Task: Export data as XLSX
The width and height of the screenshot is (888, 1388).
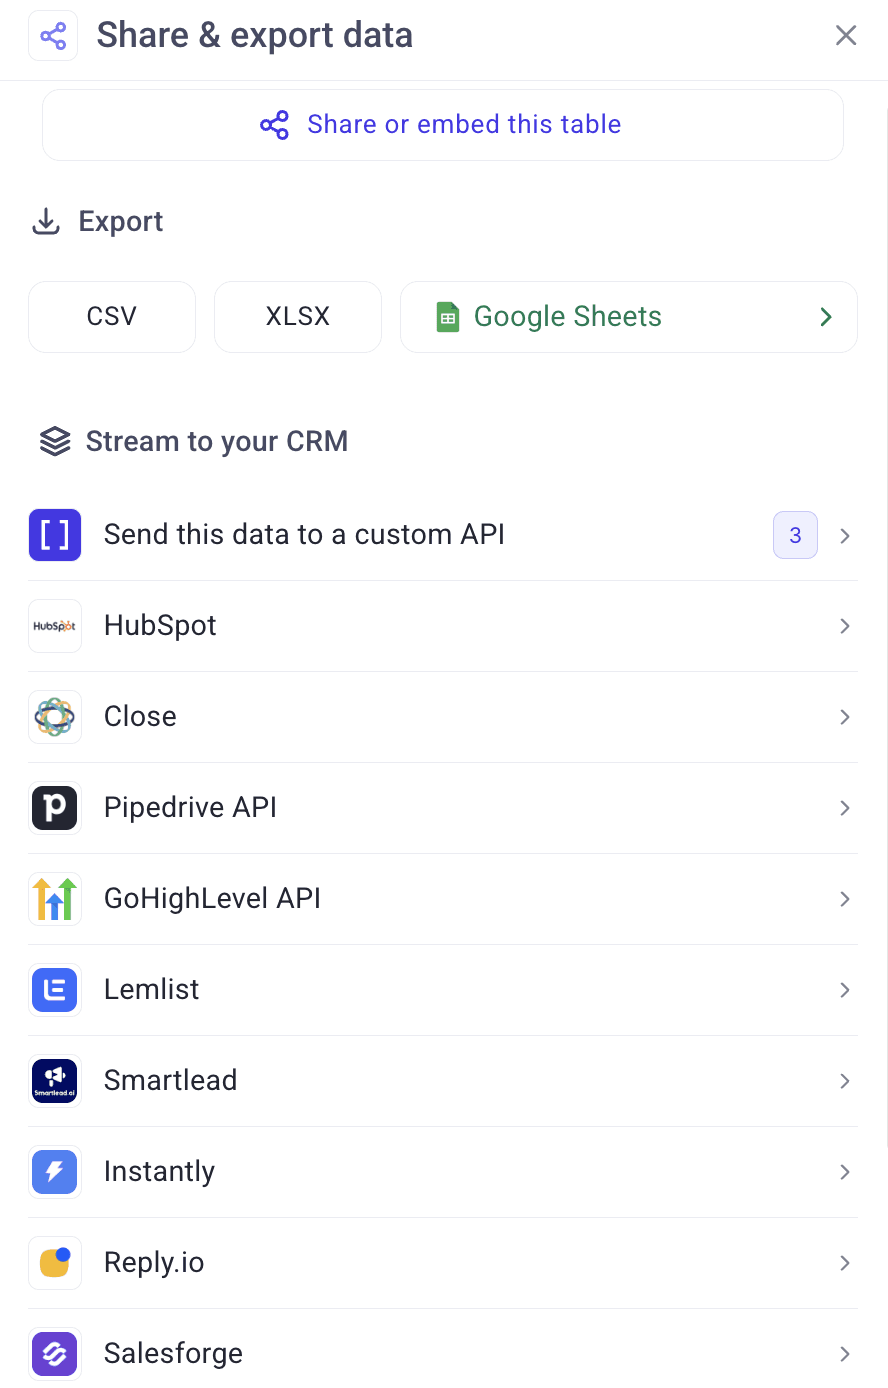Action: (x=297, y=316)
